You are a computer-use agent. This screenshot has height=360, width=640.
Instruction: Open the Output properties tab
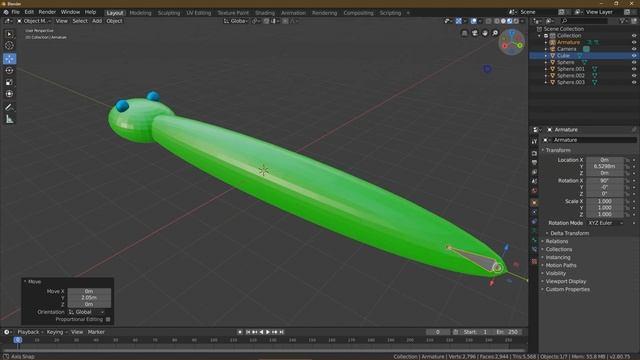click(x=534, y=163)
